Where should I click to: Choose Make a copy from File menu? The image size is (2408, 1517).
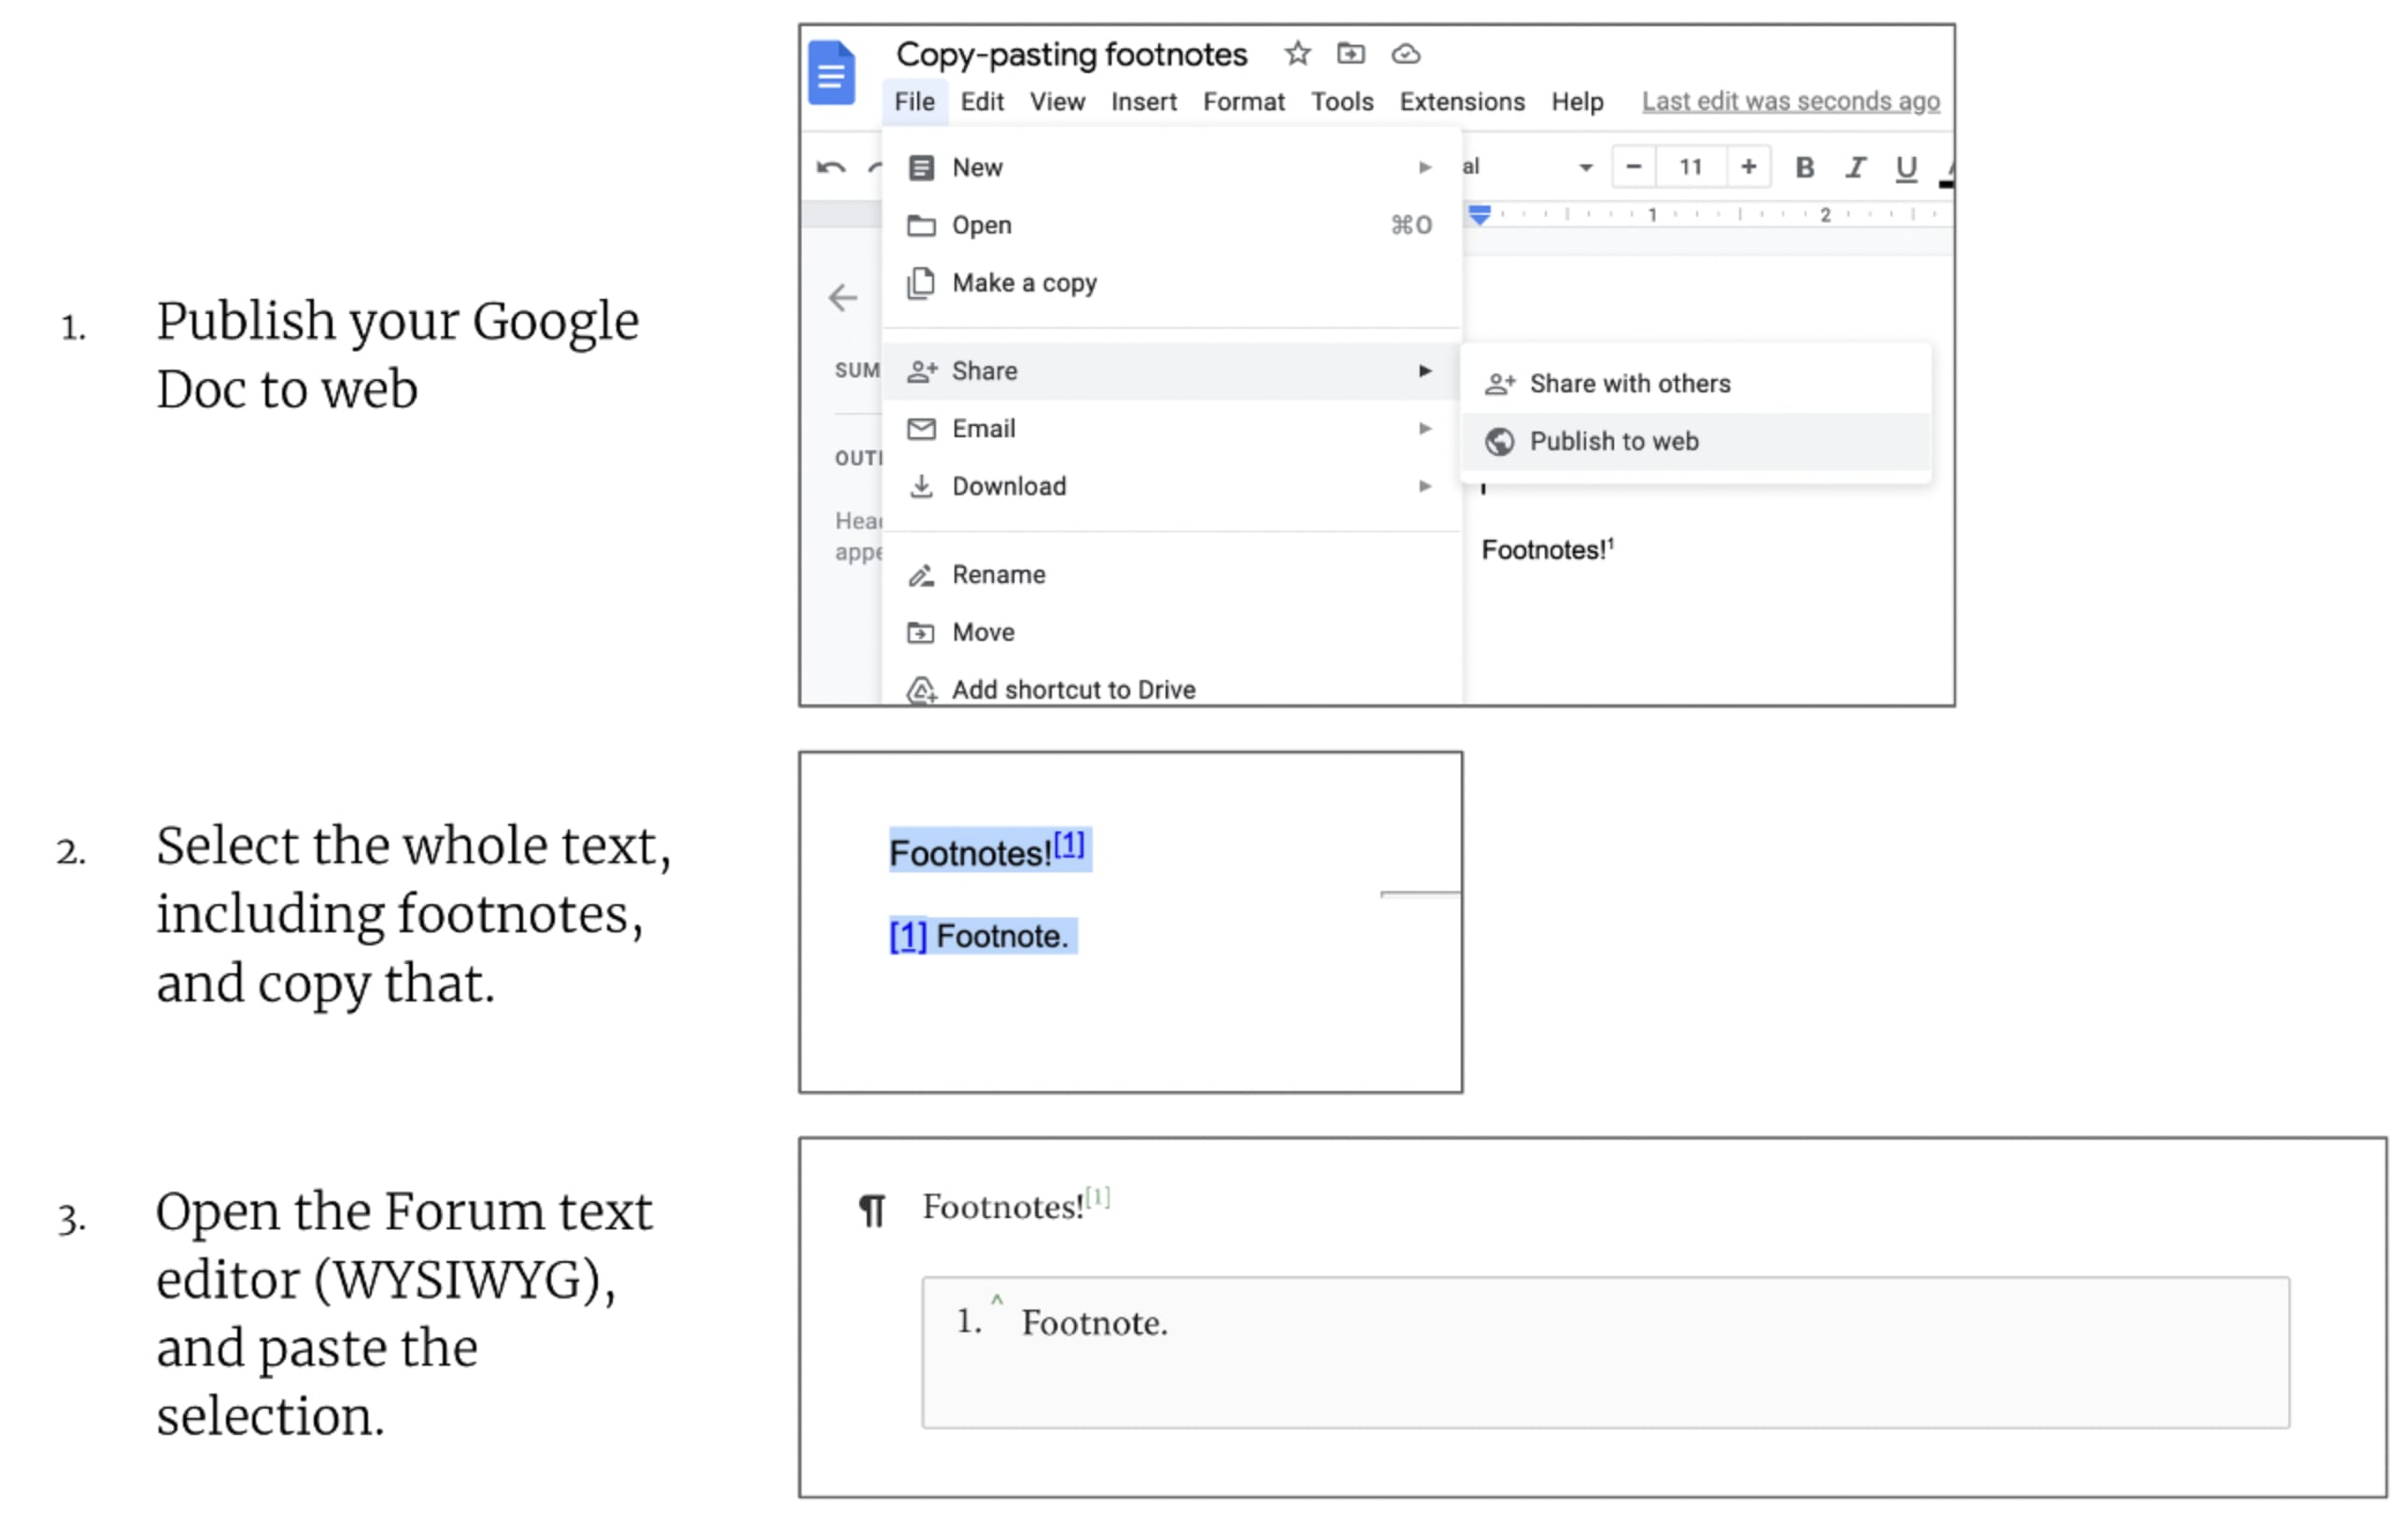(1024, 283)
